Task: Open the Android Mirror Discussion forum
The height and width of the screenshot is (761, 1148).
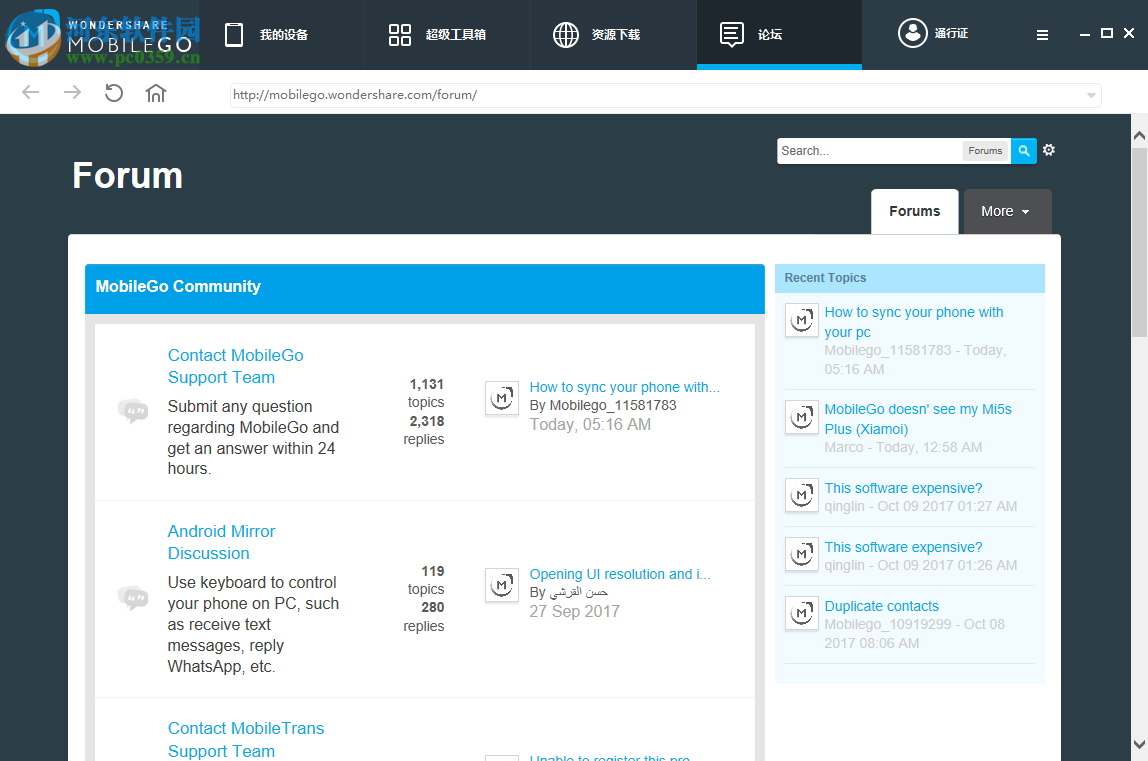Action: [221, 542]
